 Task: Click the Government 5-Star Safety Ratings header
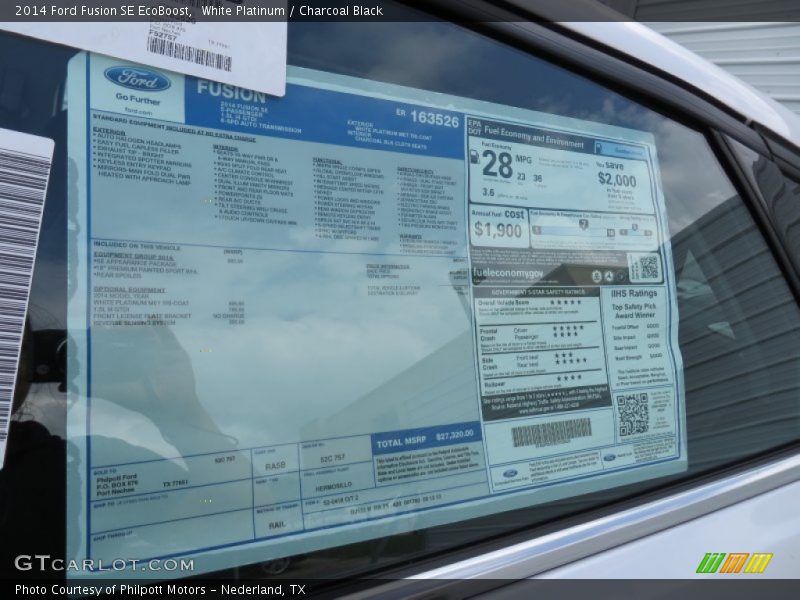click(x=538, y=292)
